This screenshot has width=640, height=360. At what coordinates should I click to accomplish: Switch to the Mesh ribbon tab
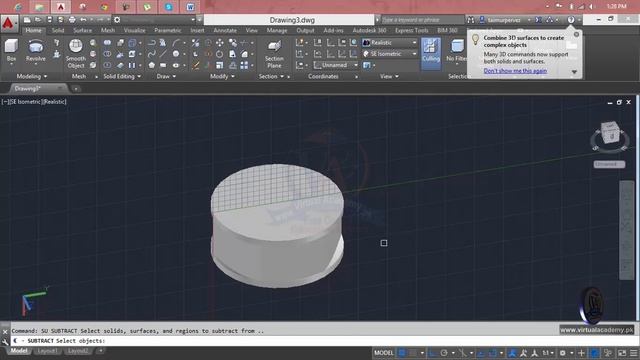108,31
